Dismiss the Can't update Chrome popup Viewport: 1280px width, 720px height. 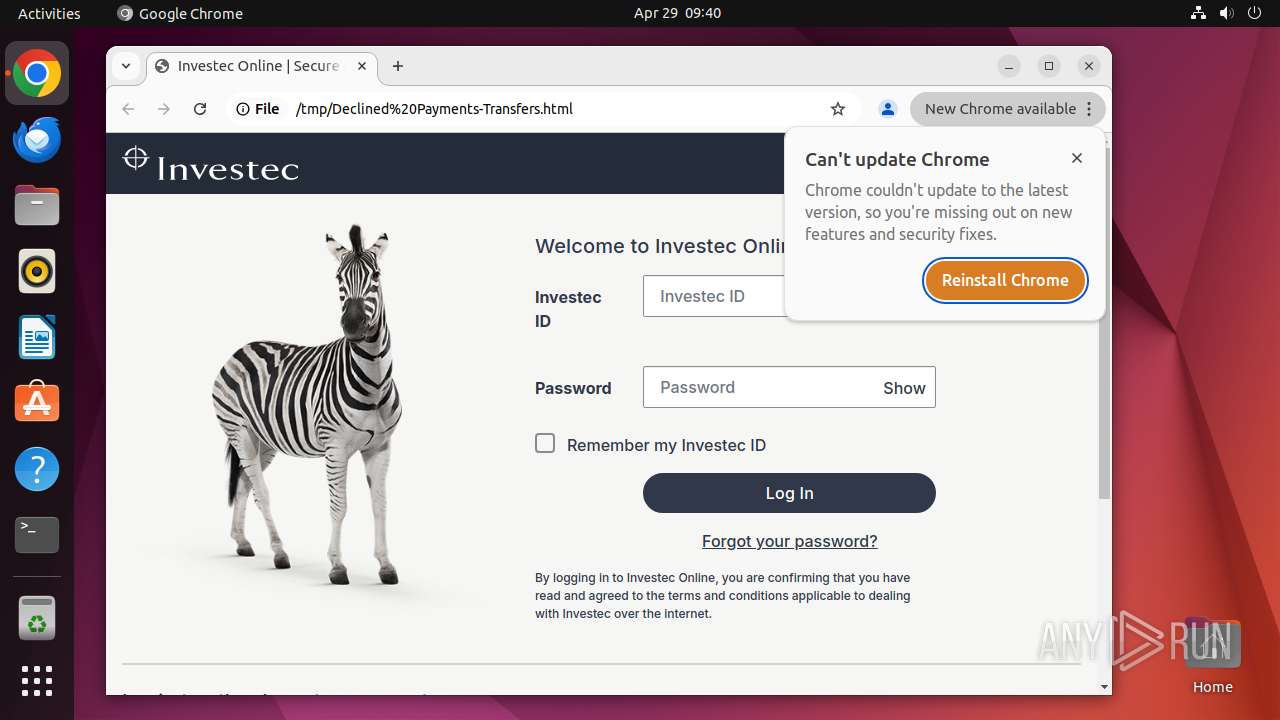click(x=1077, y=158)
